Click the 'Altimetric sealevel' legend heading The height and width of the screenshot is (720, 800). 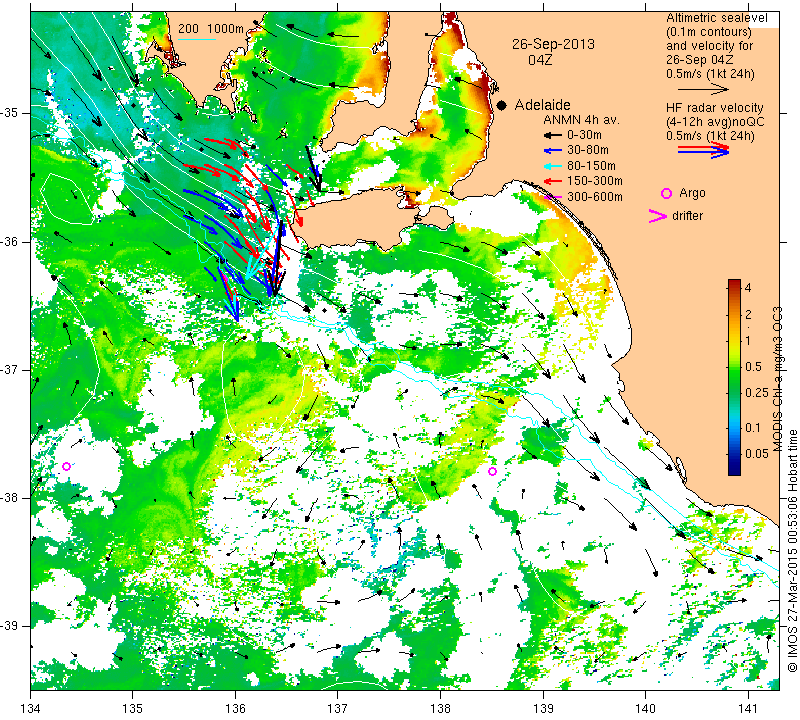coord(716,18)
